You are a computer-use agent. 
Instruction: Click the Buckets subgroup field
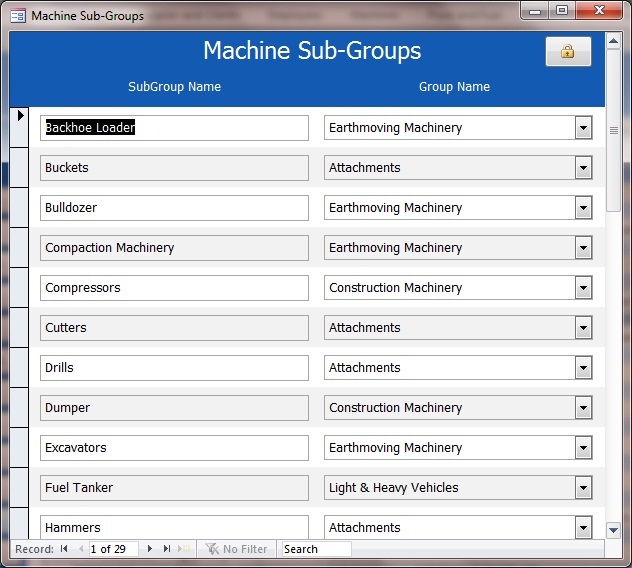tap(174, 168)
